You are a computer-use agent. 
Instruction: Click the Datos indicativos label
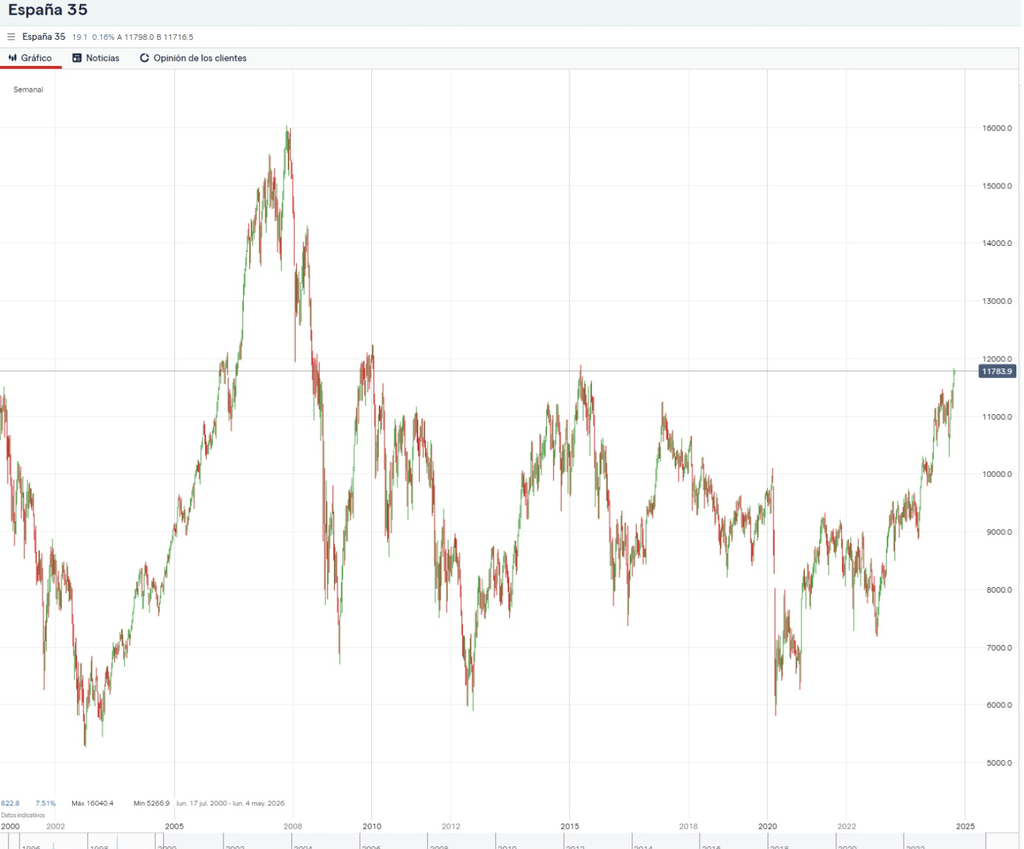coord(24,814)
